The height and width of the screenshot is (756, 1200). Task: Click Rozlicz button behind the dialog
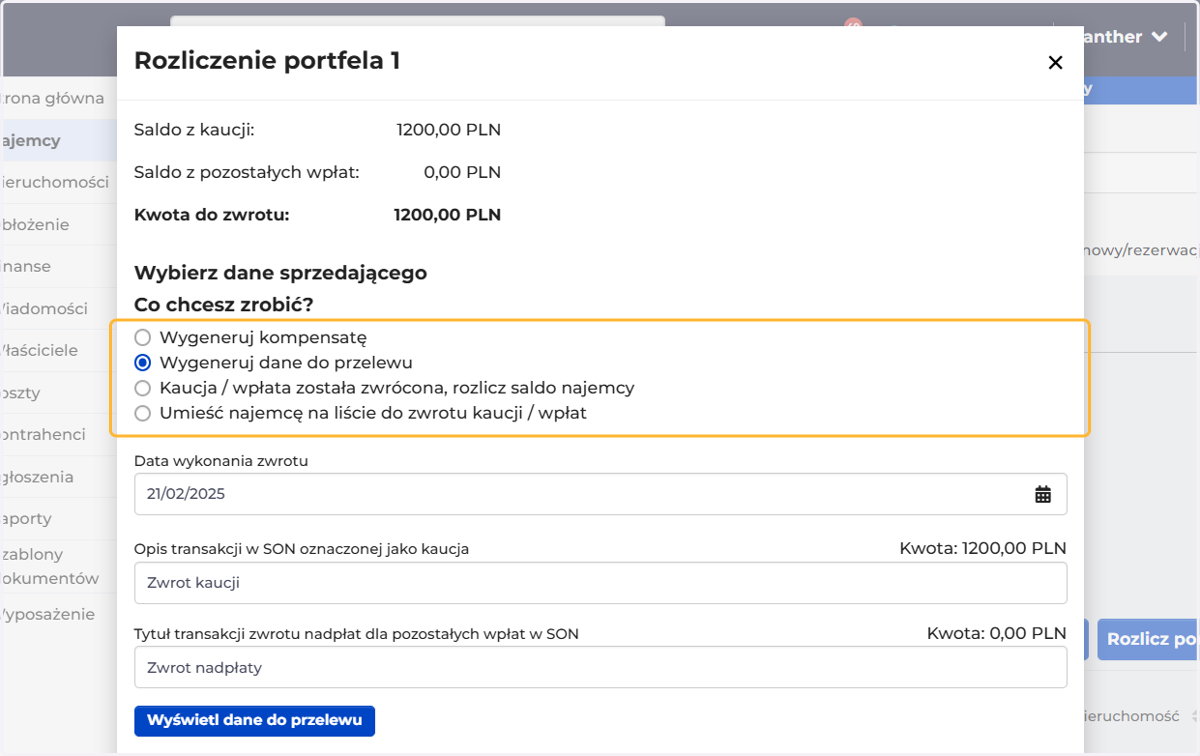(1148, 639)
